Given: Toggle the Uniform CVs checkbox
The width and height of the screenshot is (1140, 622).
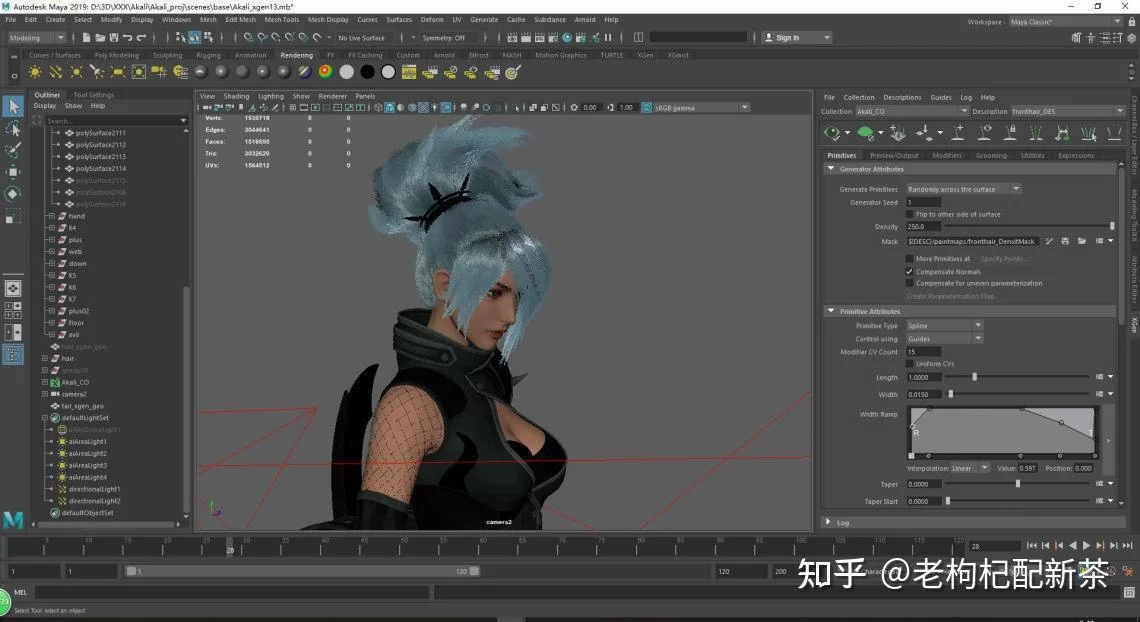Looking at the screenshot, I should (909, 364).
